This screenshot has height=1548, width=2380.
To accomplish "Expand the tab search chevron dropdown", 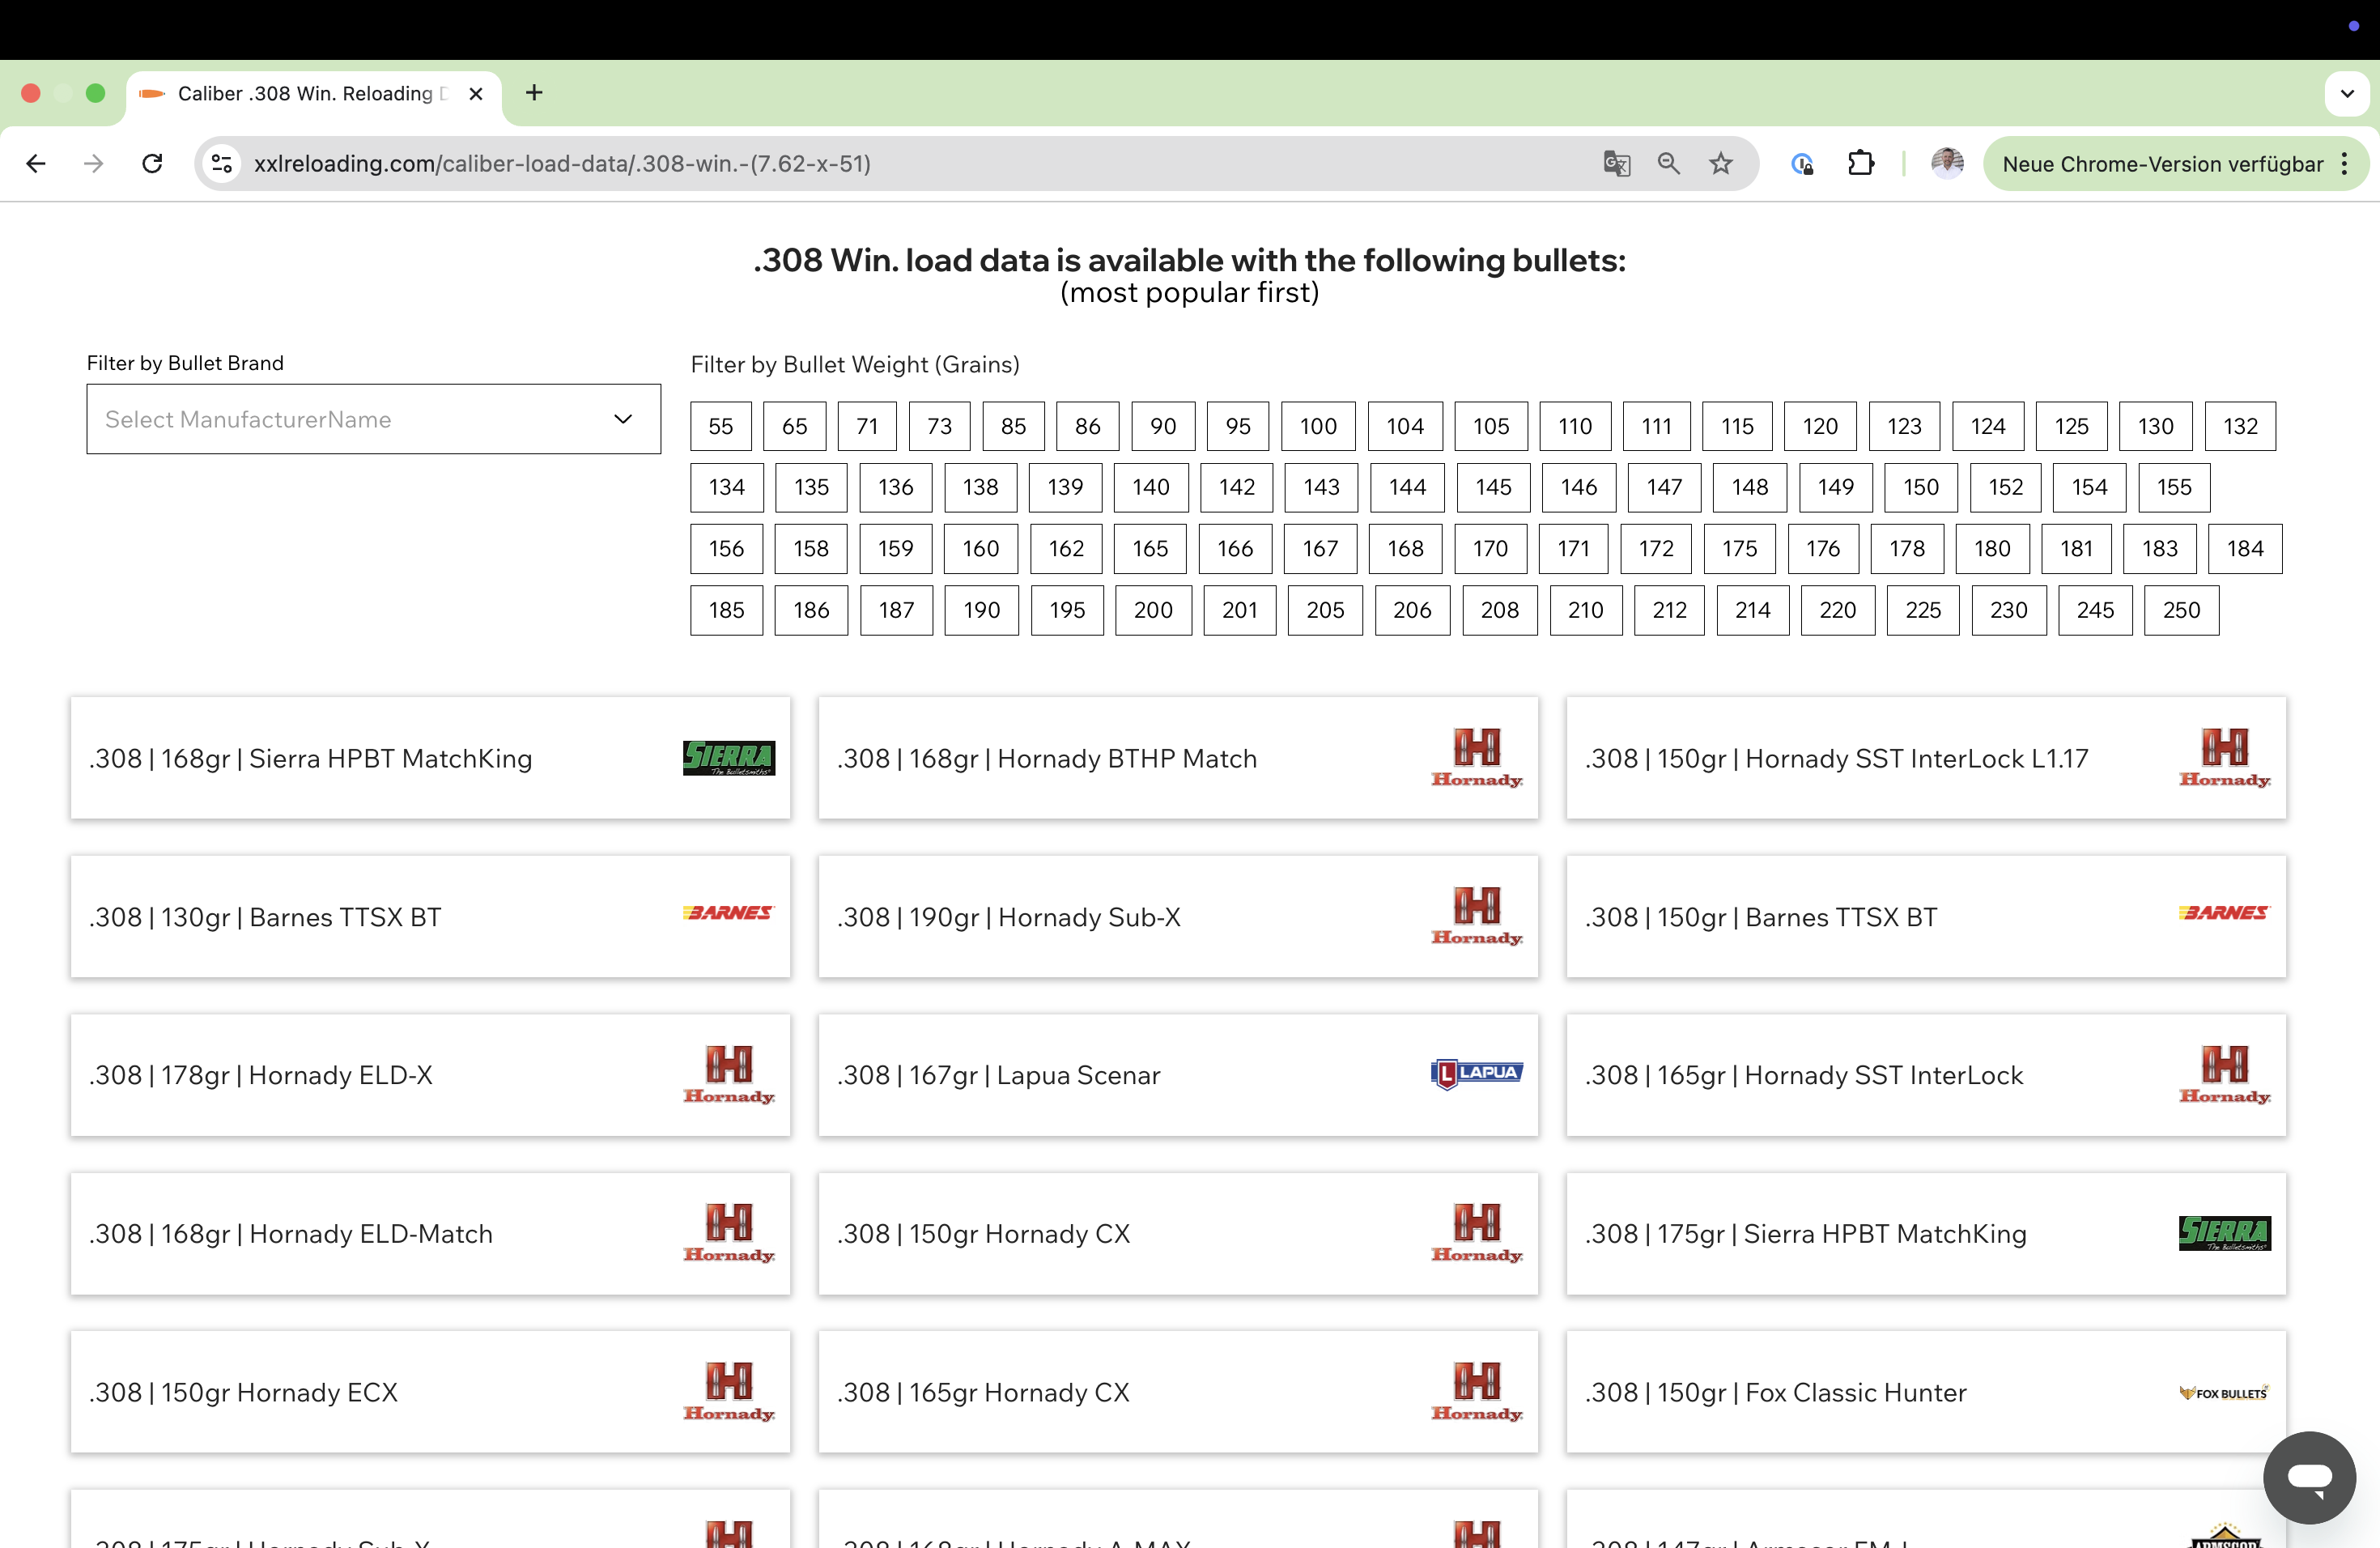I will click(x=2347, y=93).
